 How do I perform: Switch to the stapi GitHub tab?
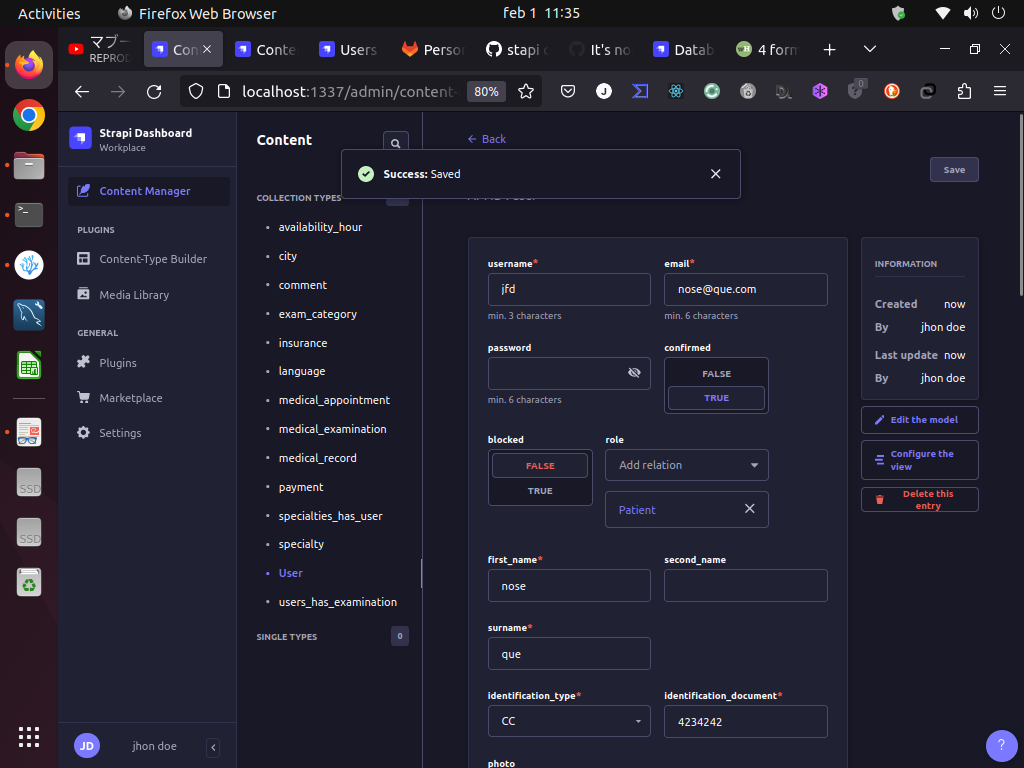pos(517,50)
